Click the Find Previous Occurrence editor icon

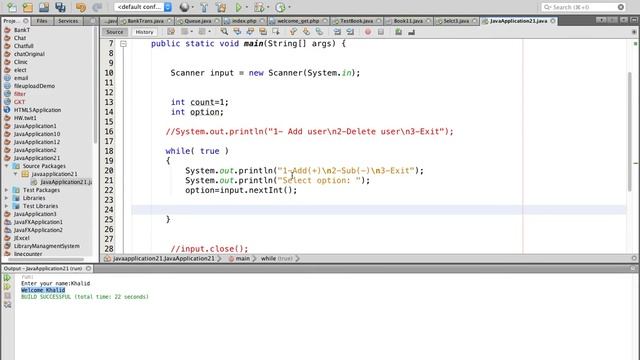click(237, 32)
